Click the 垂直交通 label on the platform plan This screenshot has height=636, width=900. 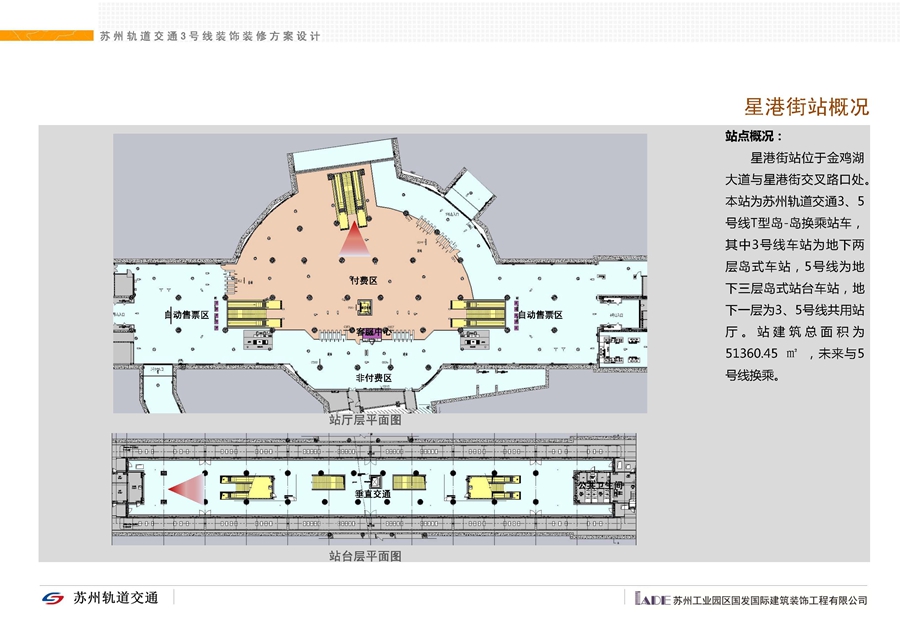tap(373, 494)
